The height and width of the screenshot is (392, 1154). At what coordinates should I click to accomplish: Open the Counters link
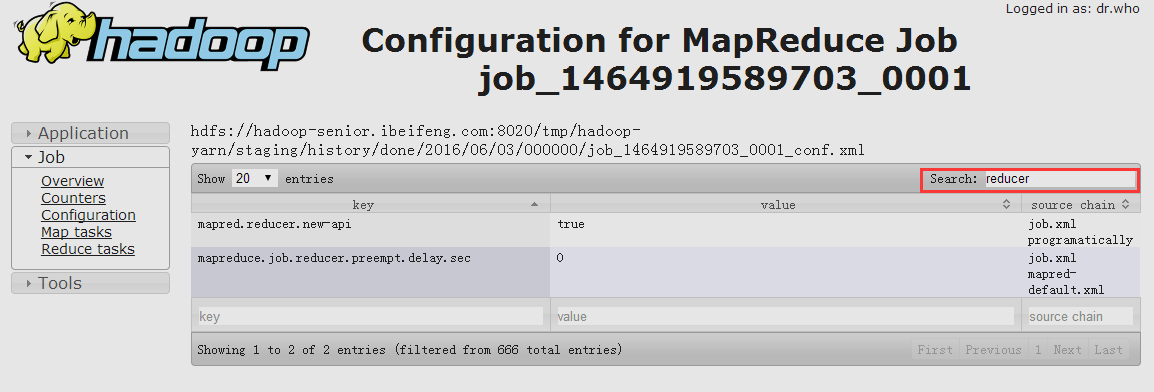73,198
